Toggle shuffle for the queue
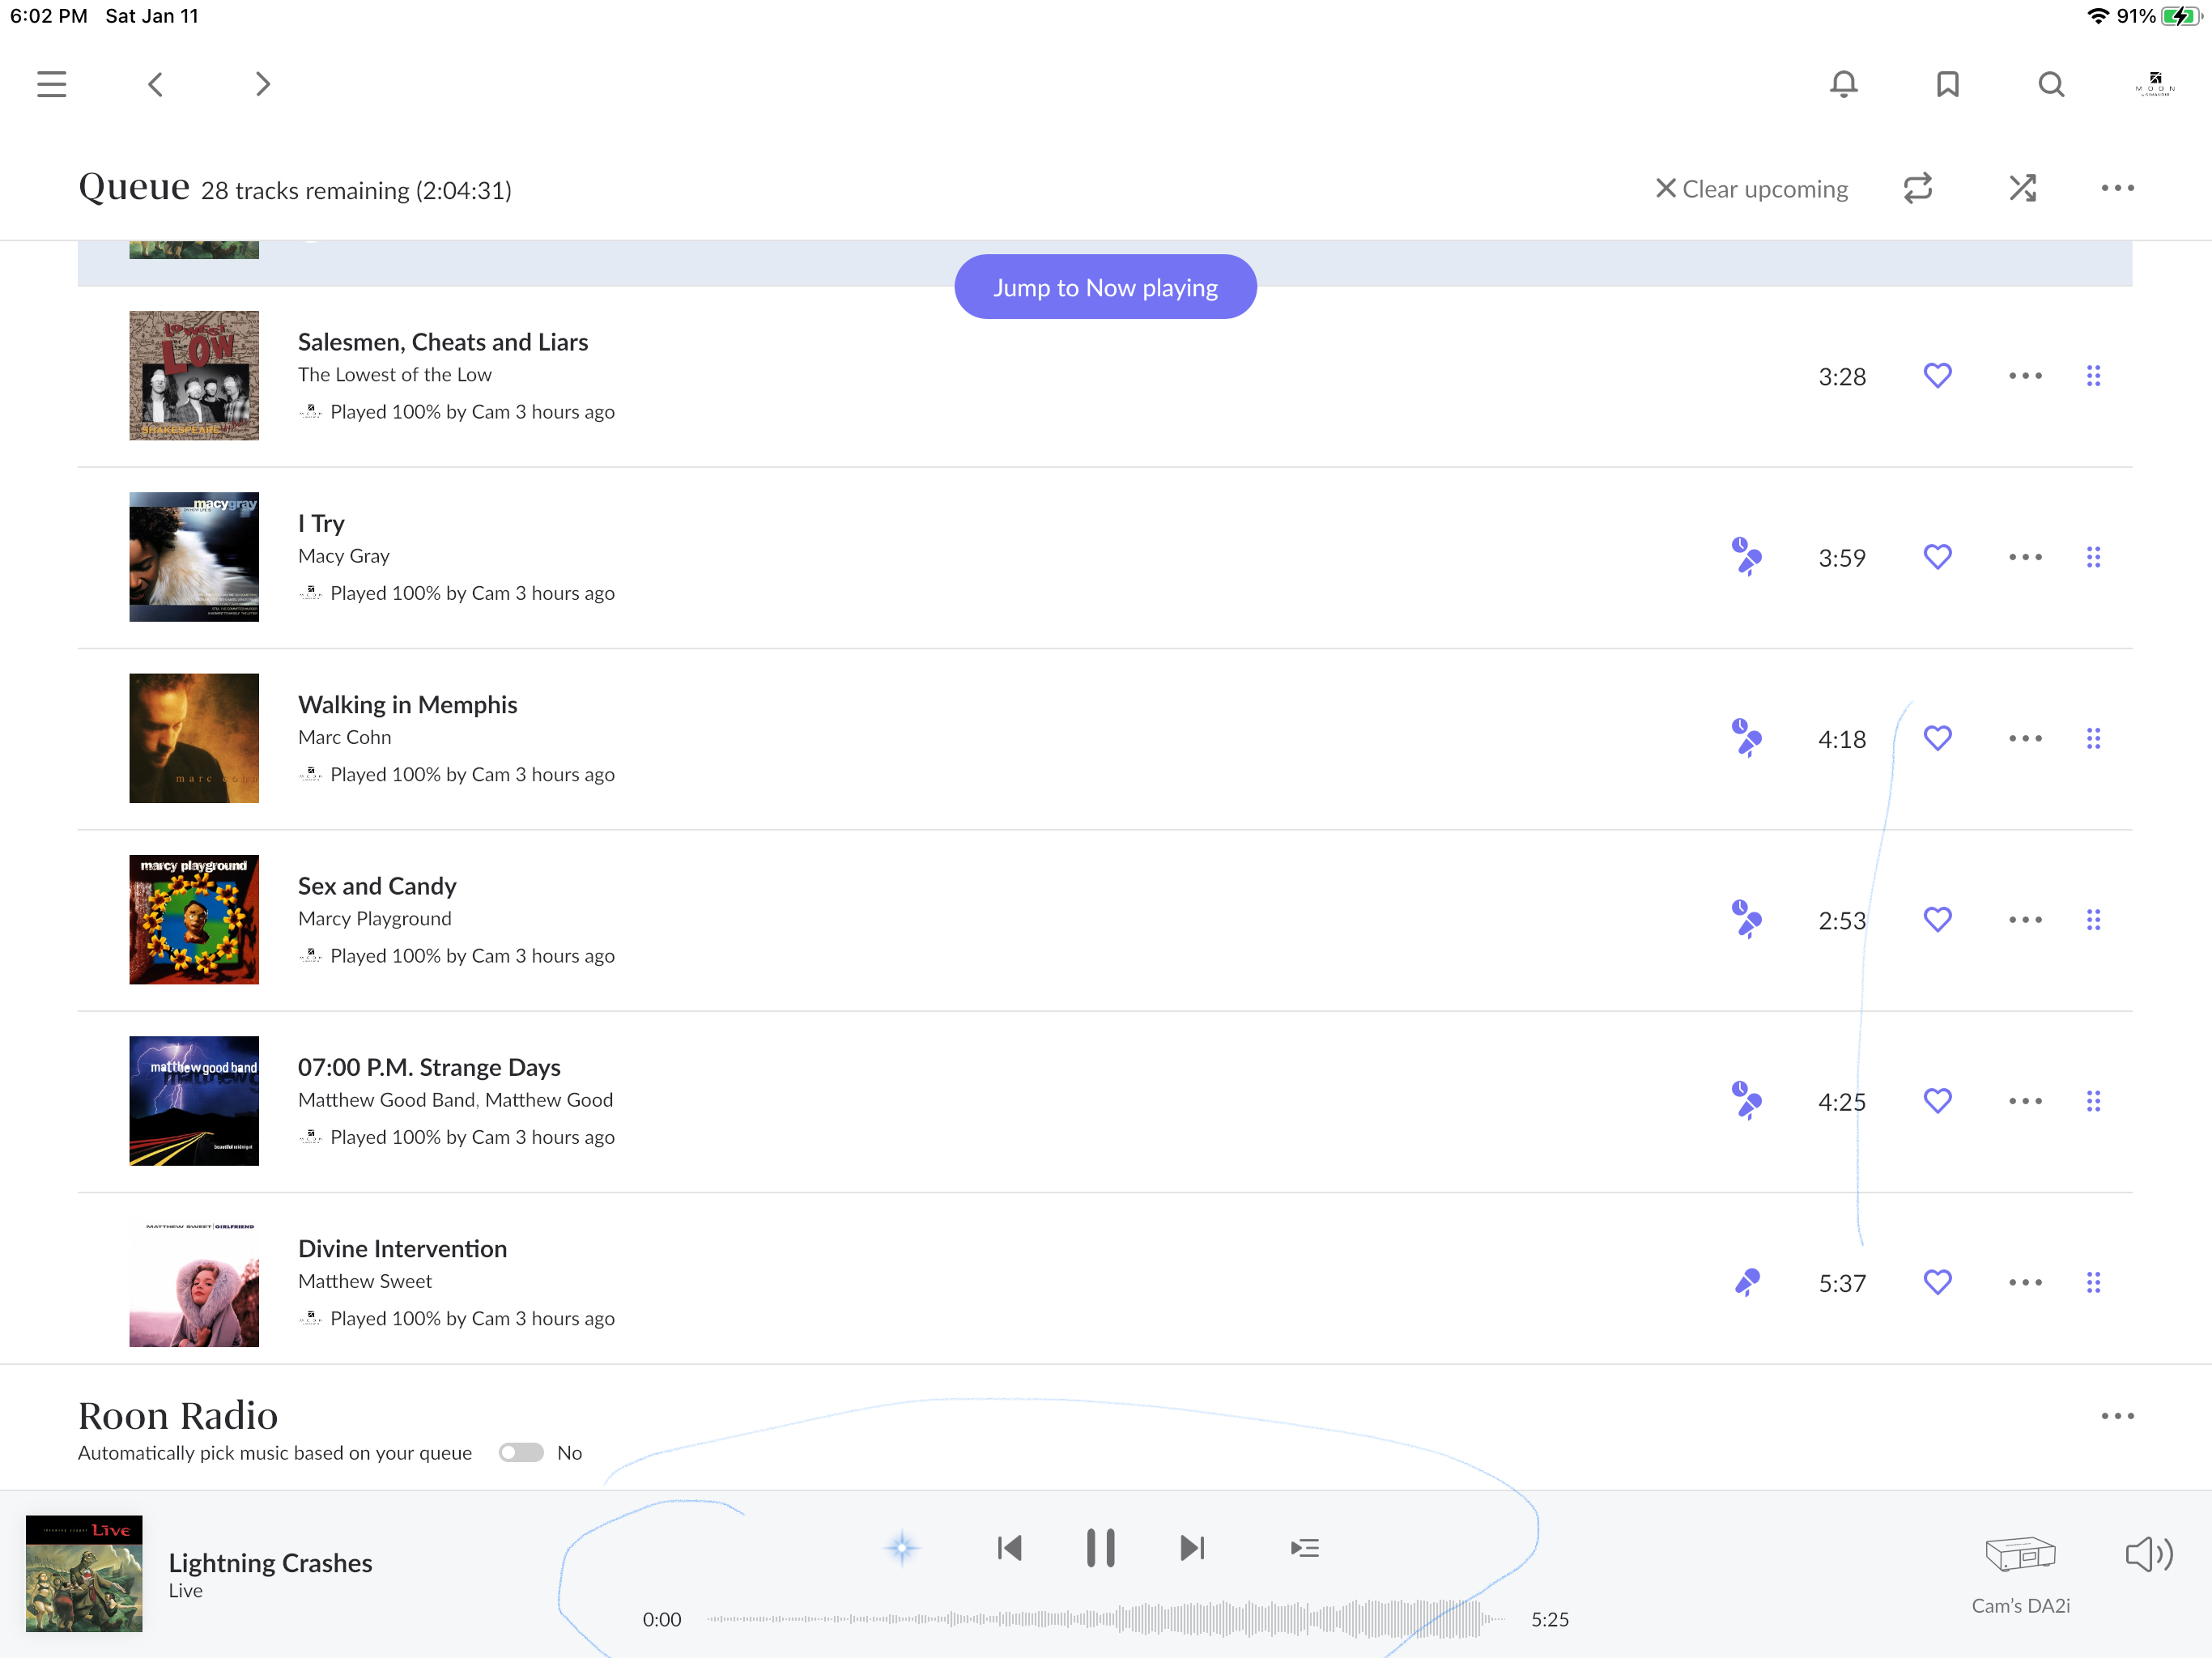Screen dimensions: 2212x1658 point(2022,188)
